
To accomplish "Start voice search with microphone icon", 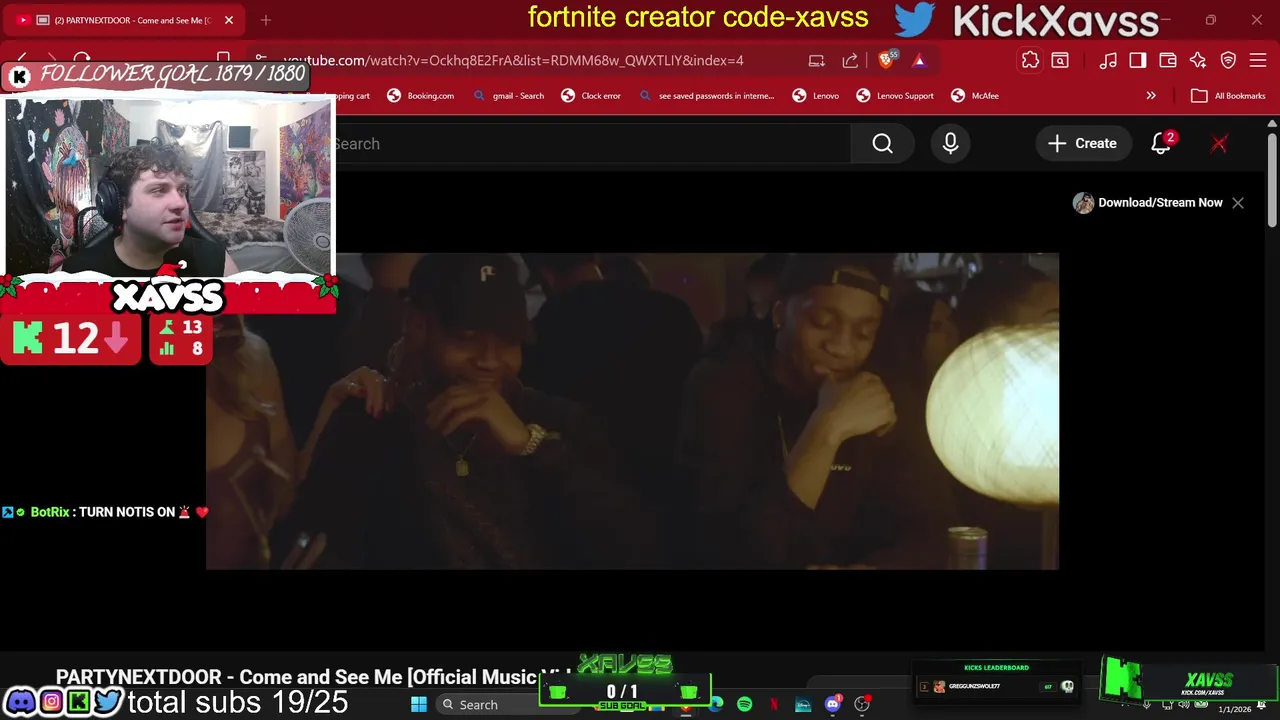I will point(950,144).
